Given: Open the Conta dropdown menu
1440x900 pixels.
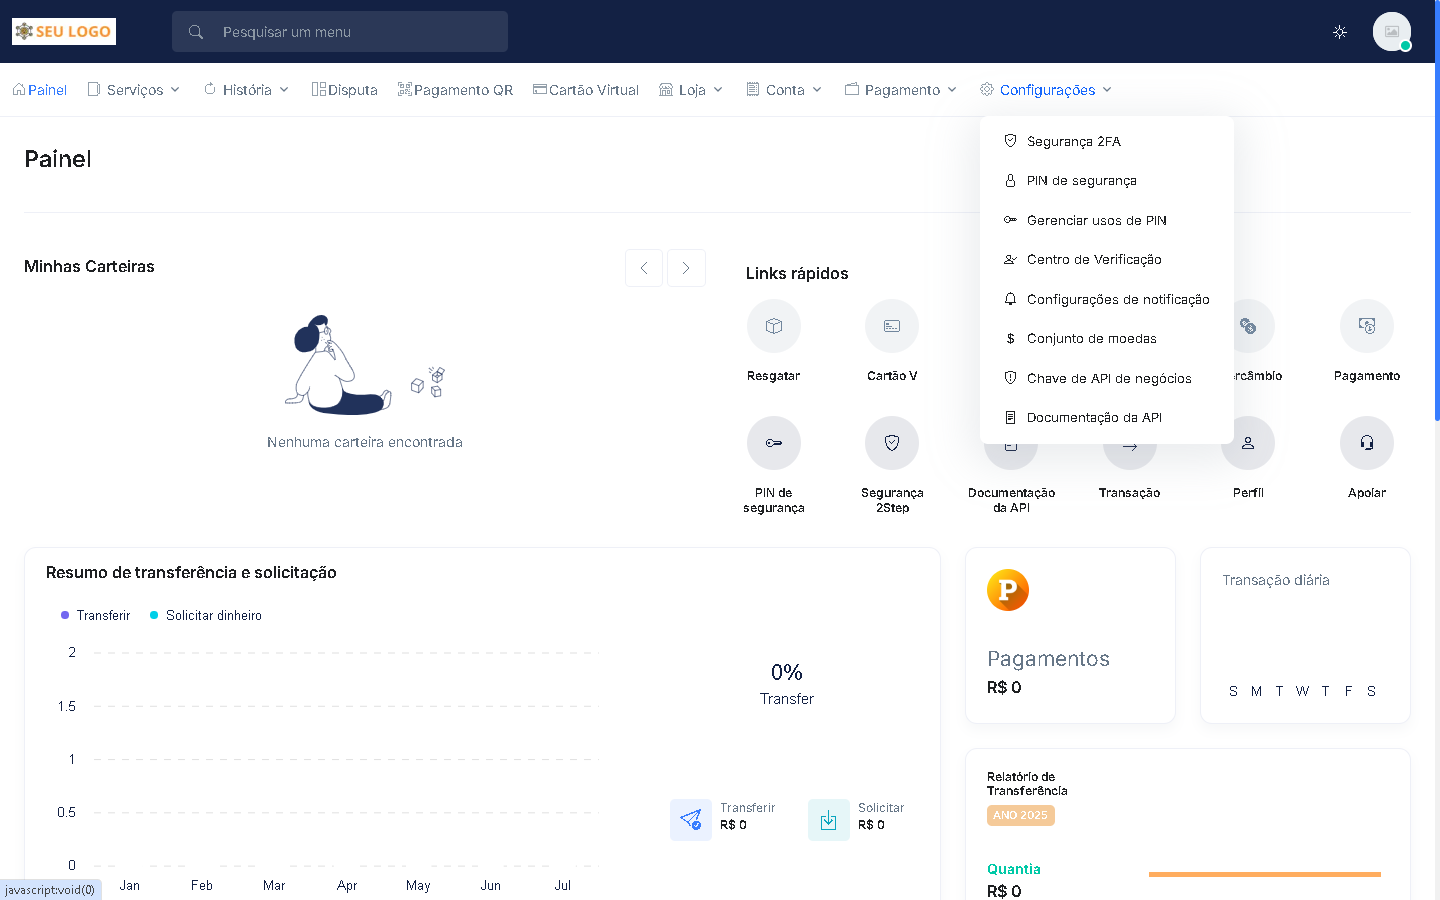Looking at the screenshot, I should [785, 90].
